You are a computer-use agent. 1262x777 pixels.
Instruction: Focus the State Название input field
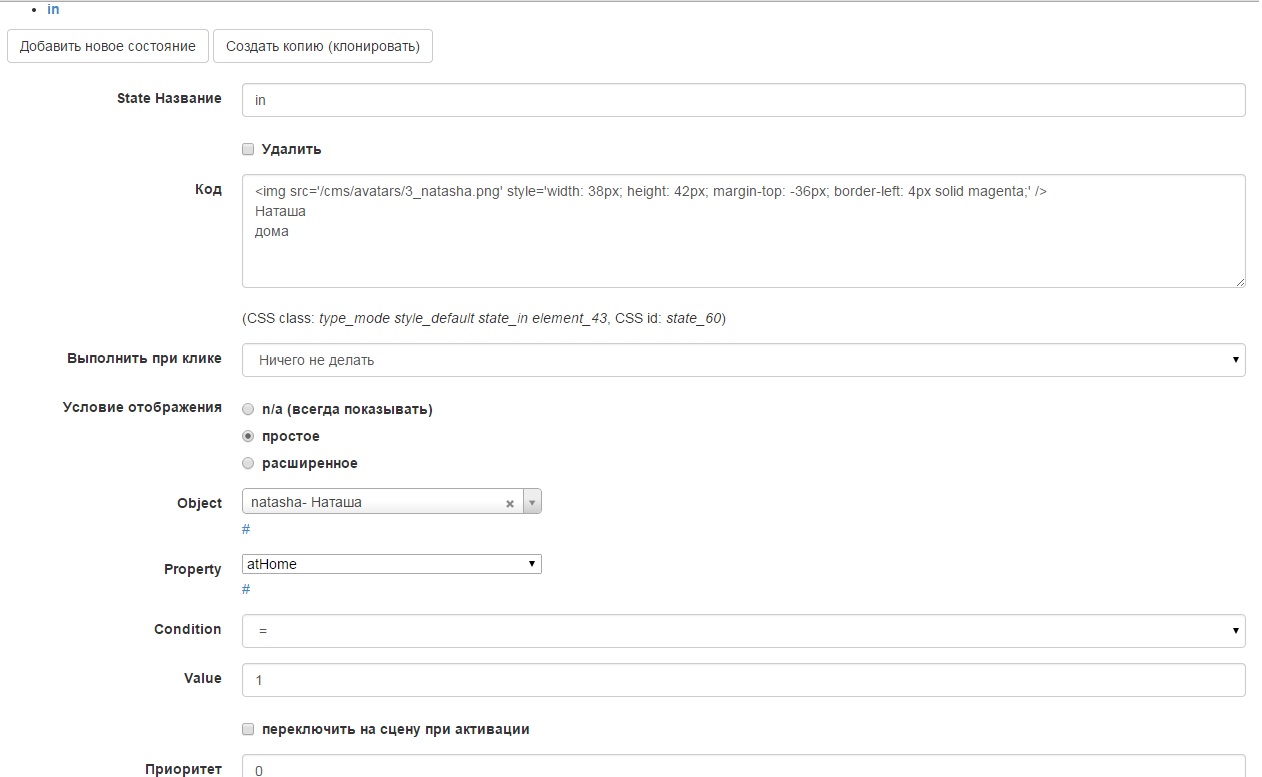(743, 100)
